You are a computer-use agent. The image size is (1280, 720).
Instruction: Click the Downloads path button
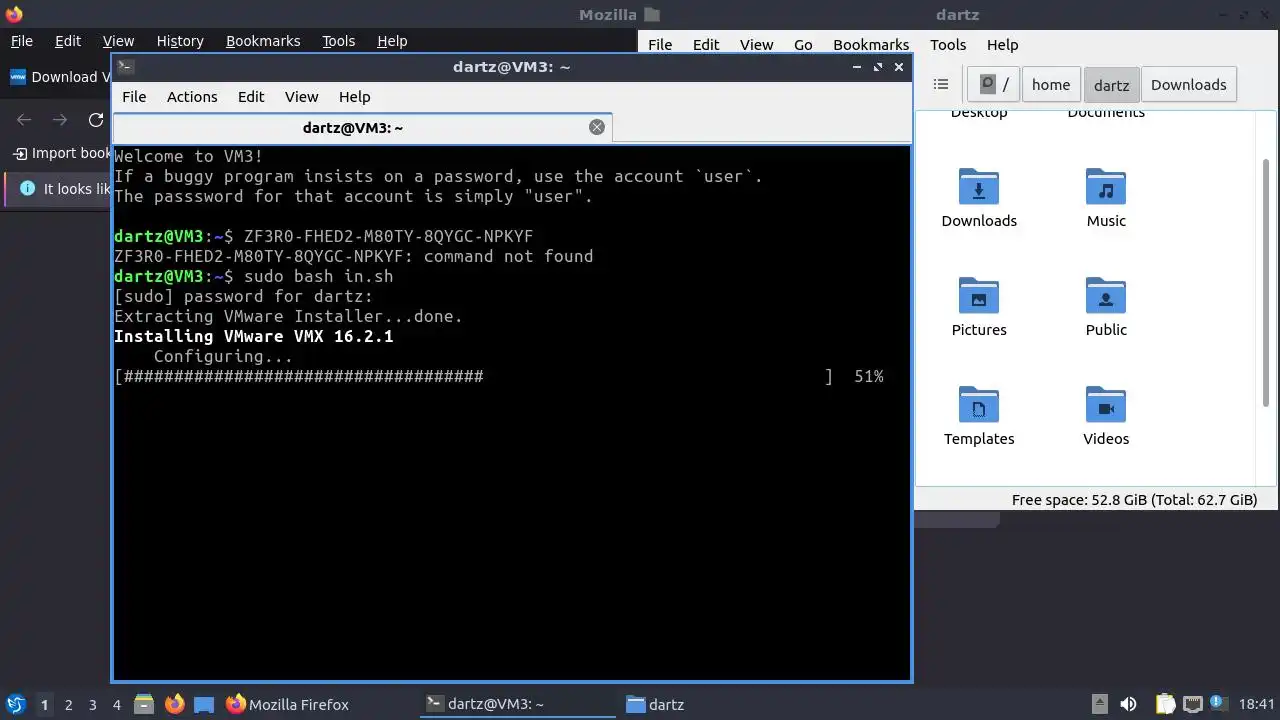1188,85
